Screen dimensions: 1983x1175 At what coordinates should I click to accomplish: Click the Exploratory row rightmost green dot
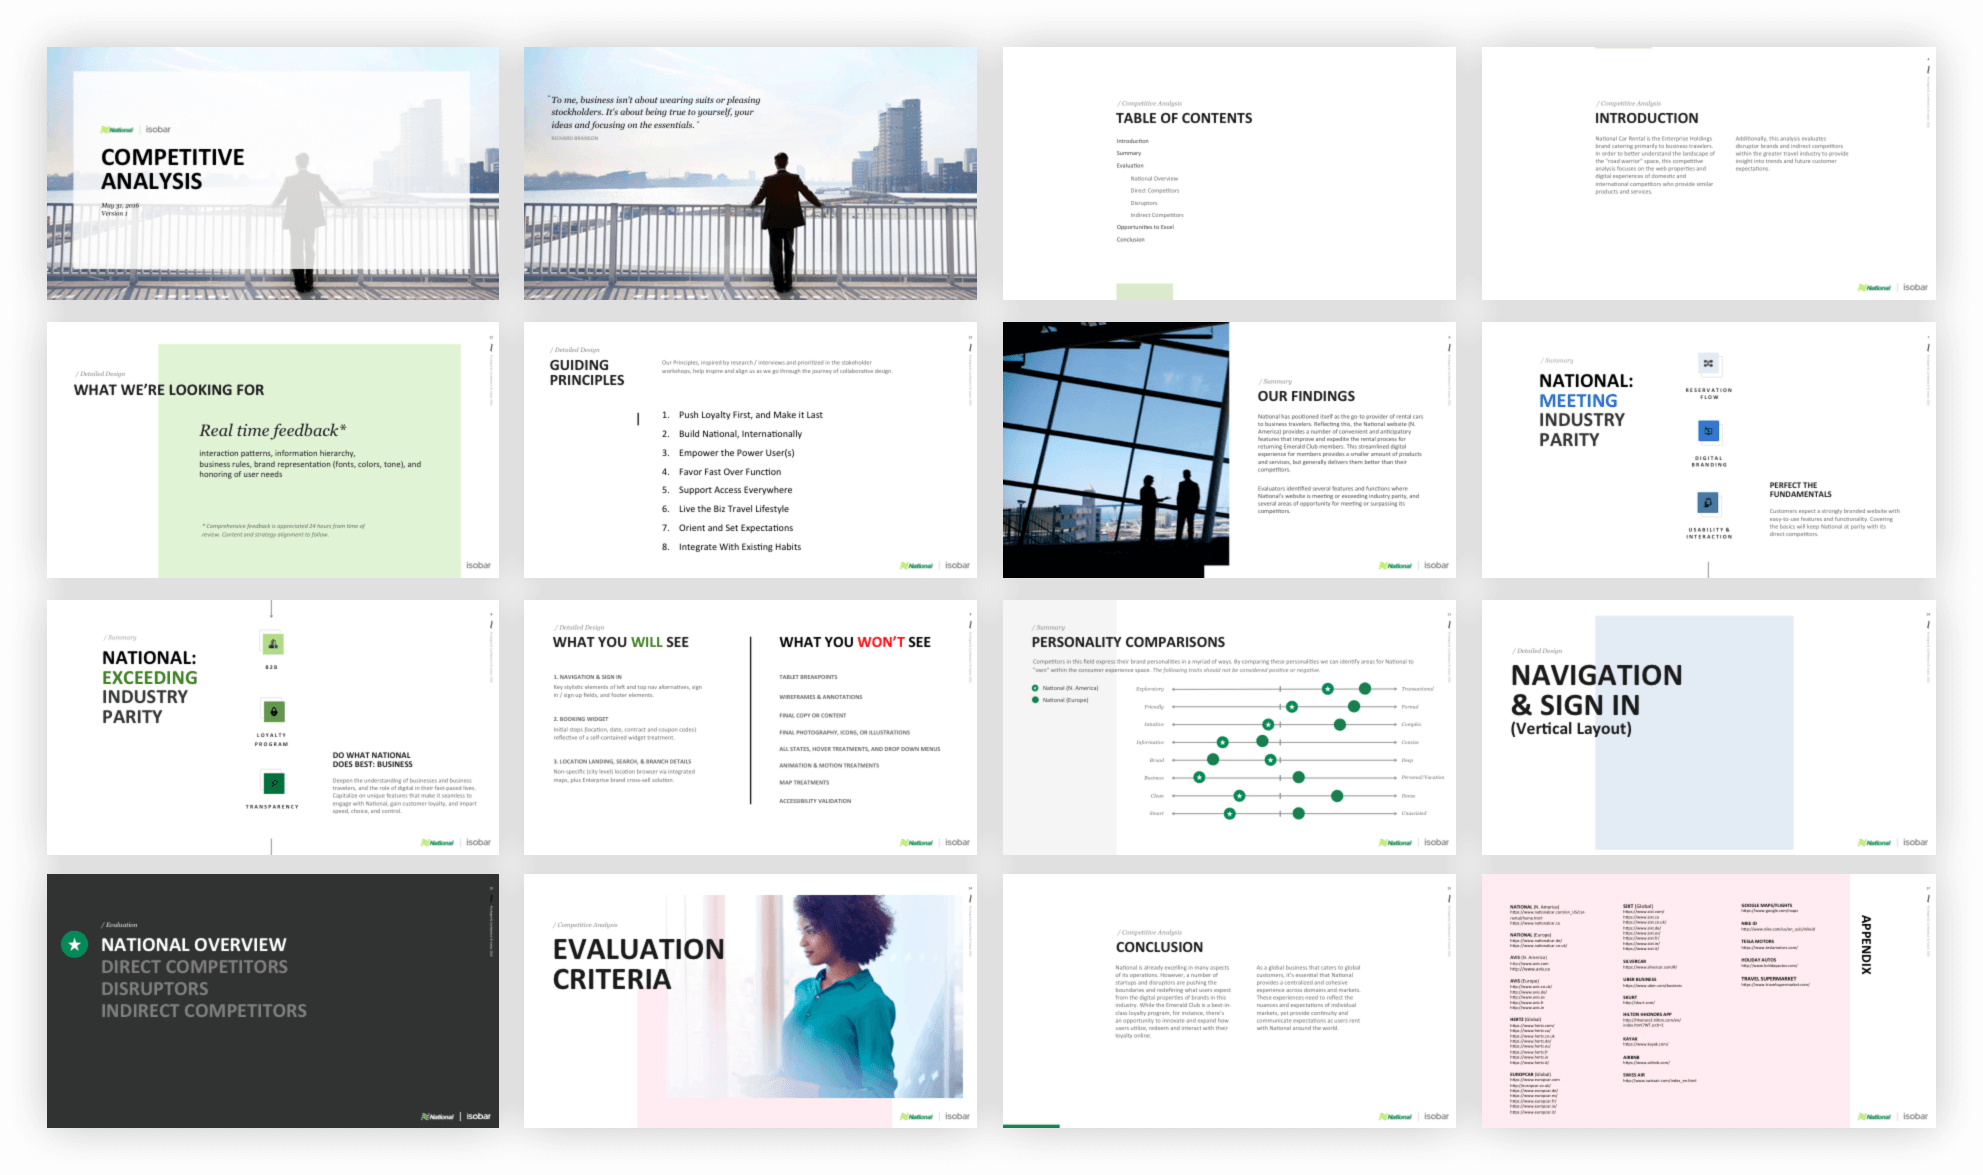click(1365, 689)
